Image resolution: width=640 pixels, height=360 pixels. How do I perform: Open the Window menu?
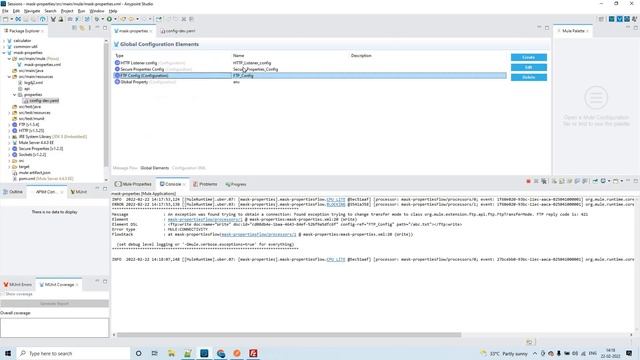click(97, 11)
